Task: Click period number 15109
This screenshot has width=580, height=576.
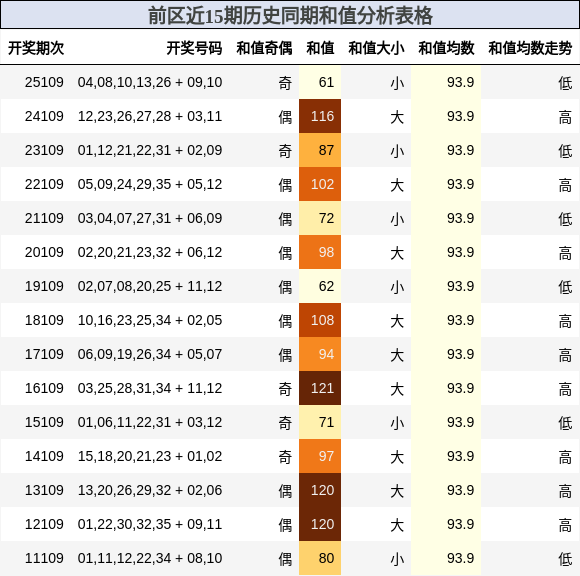Action: tap(44, 422)
